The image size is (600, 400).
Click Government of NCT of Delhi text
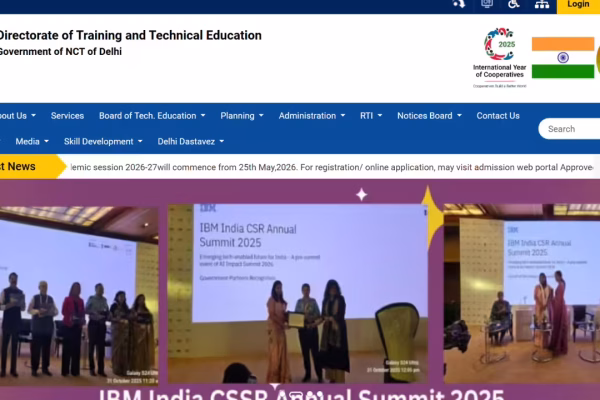pos(60,52)
